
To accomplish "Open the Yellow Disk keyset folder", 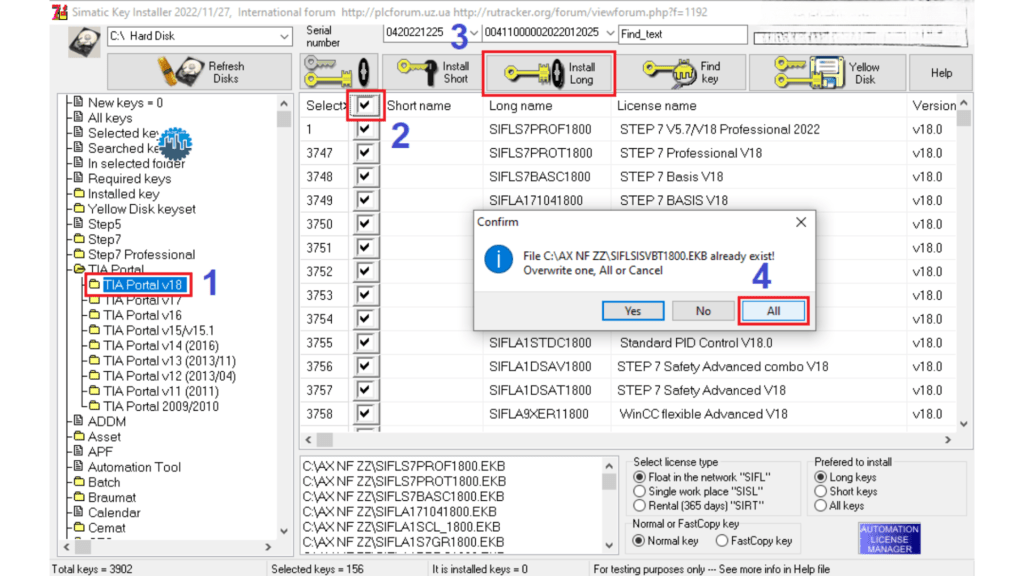I will click(x=142, y=209).
